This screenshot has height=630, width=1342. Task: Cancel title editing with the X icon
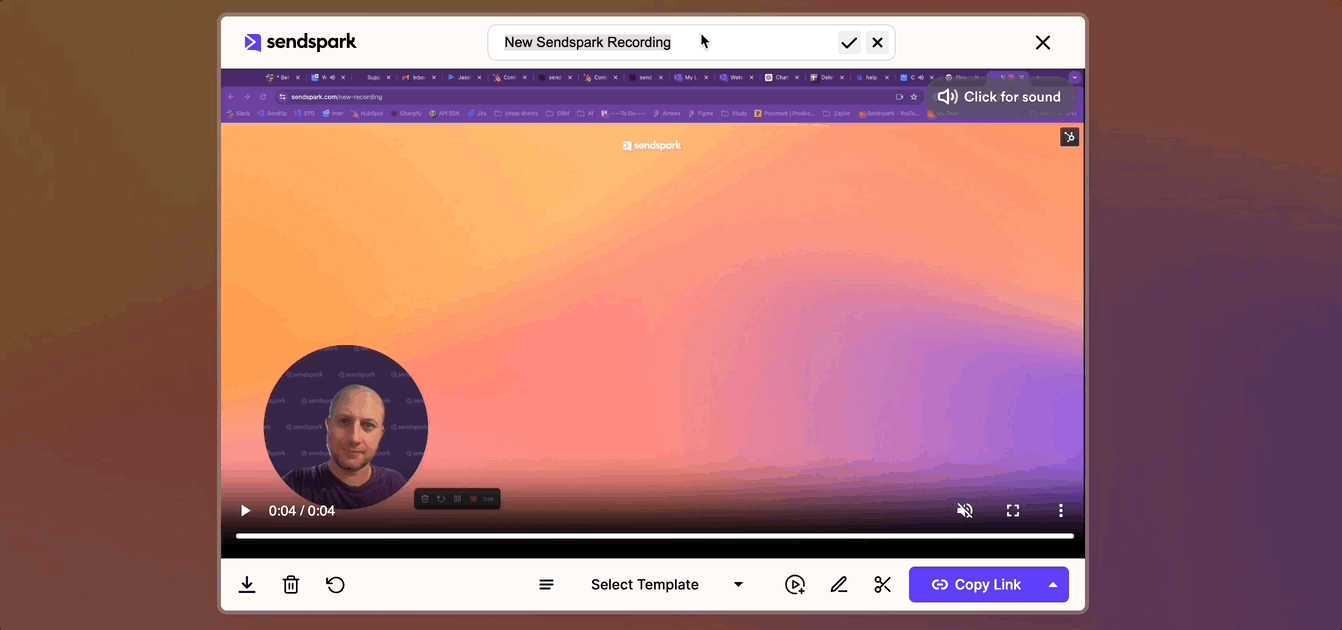coord(877,42)
